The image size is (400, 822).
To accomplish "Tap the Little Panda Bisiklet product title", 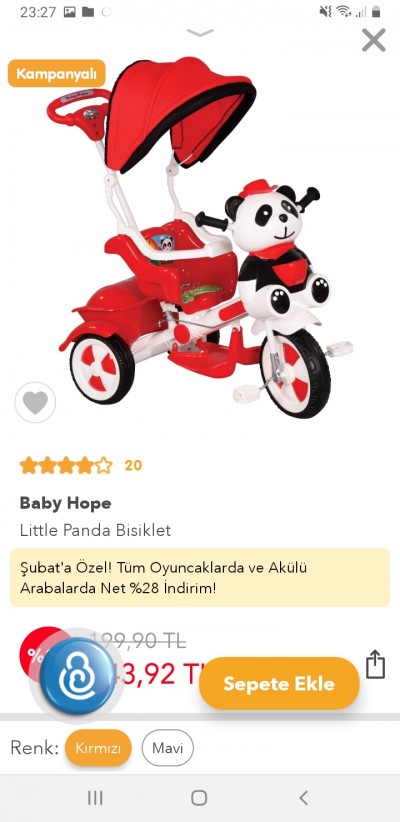I will click(x=95, y=530).
